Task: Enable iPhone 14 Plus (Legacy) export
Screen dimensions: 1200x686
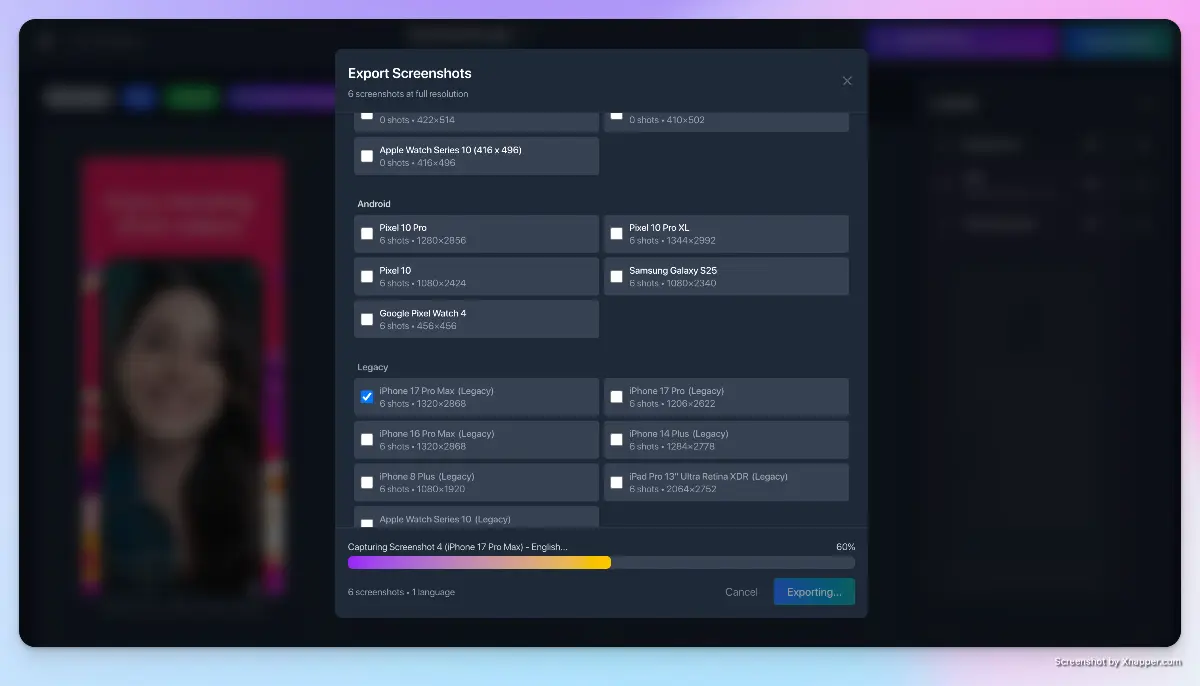Action: [616, 439]
